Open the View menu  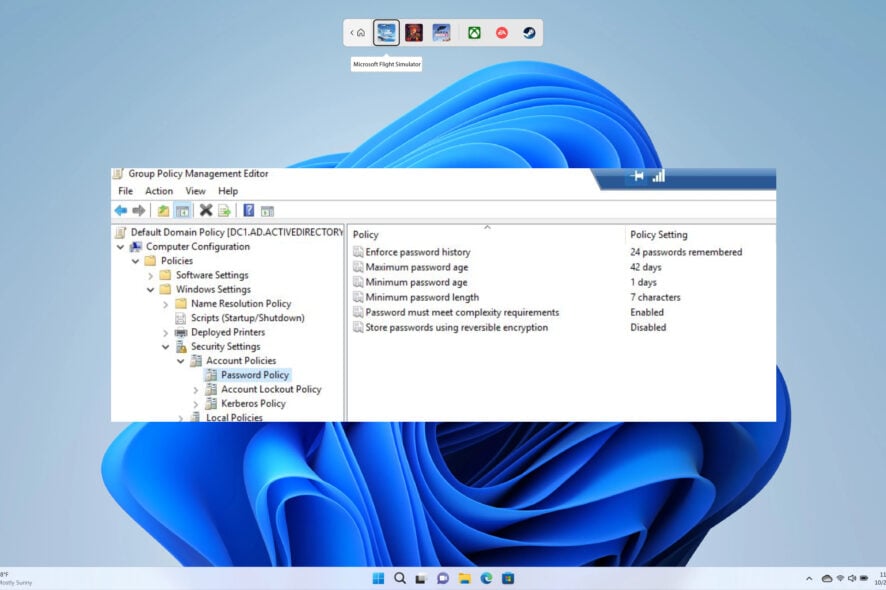[x=195, y=191]
